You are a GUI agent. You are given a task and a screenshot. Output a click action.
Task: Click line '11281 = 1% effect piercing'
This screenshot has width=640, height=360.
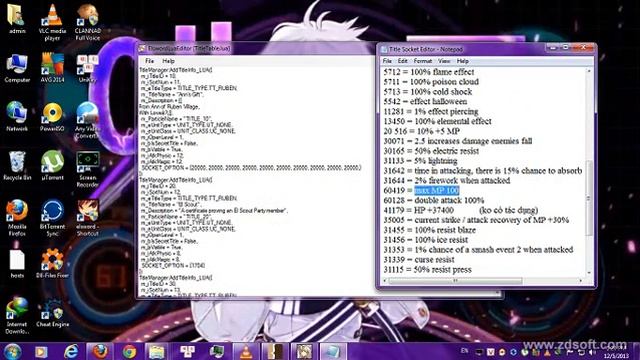pyautogui.click(x=431, y=111)
